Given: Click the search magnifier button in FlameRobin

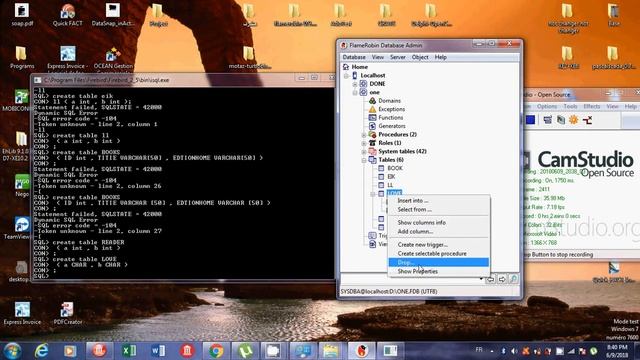Looking at the screenshot, I should point(513,279).
